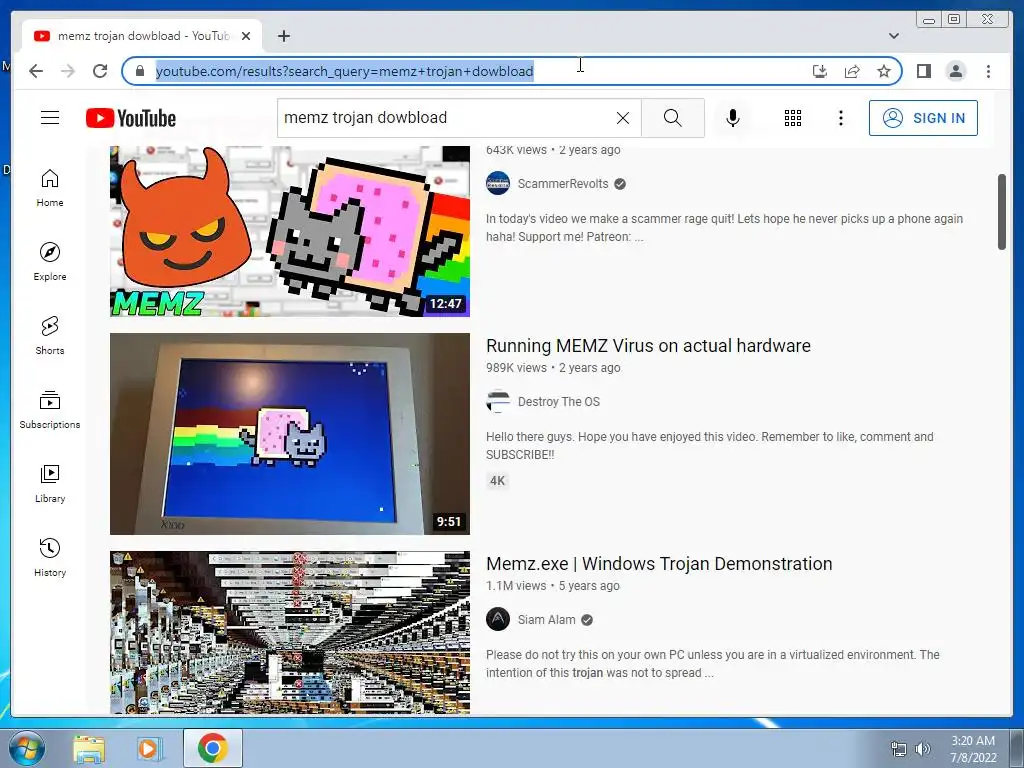This screenshot has width=1024, height=768.
Task: Go to YouTube home via logo
Action: pyautogui.click(x=131, y=118)
